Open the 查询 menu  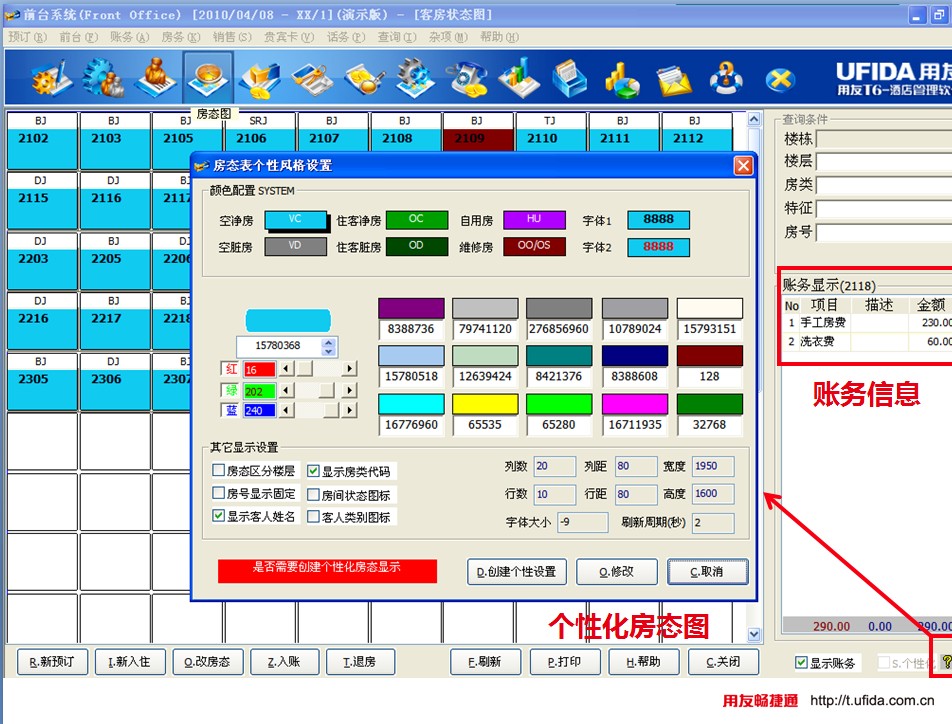(x=396, y=37)
